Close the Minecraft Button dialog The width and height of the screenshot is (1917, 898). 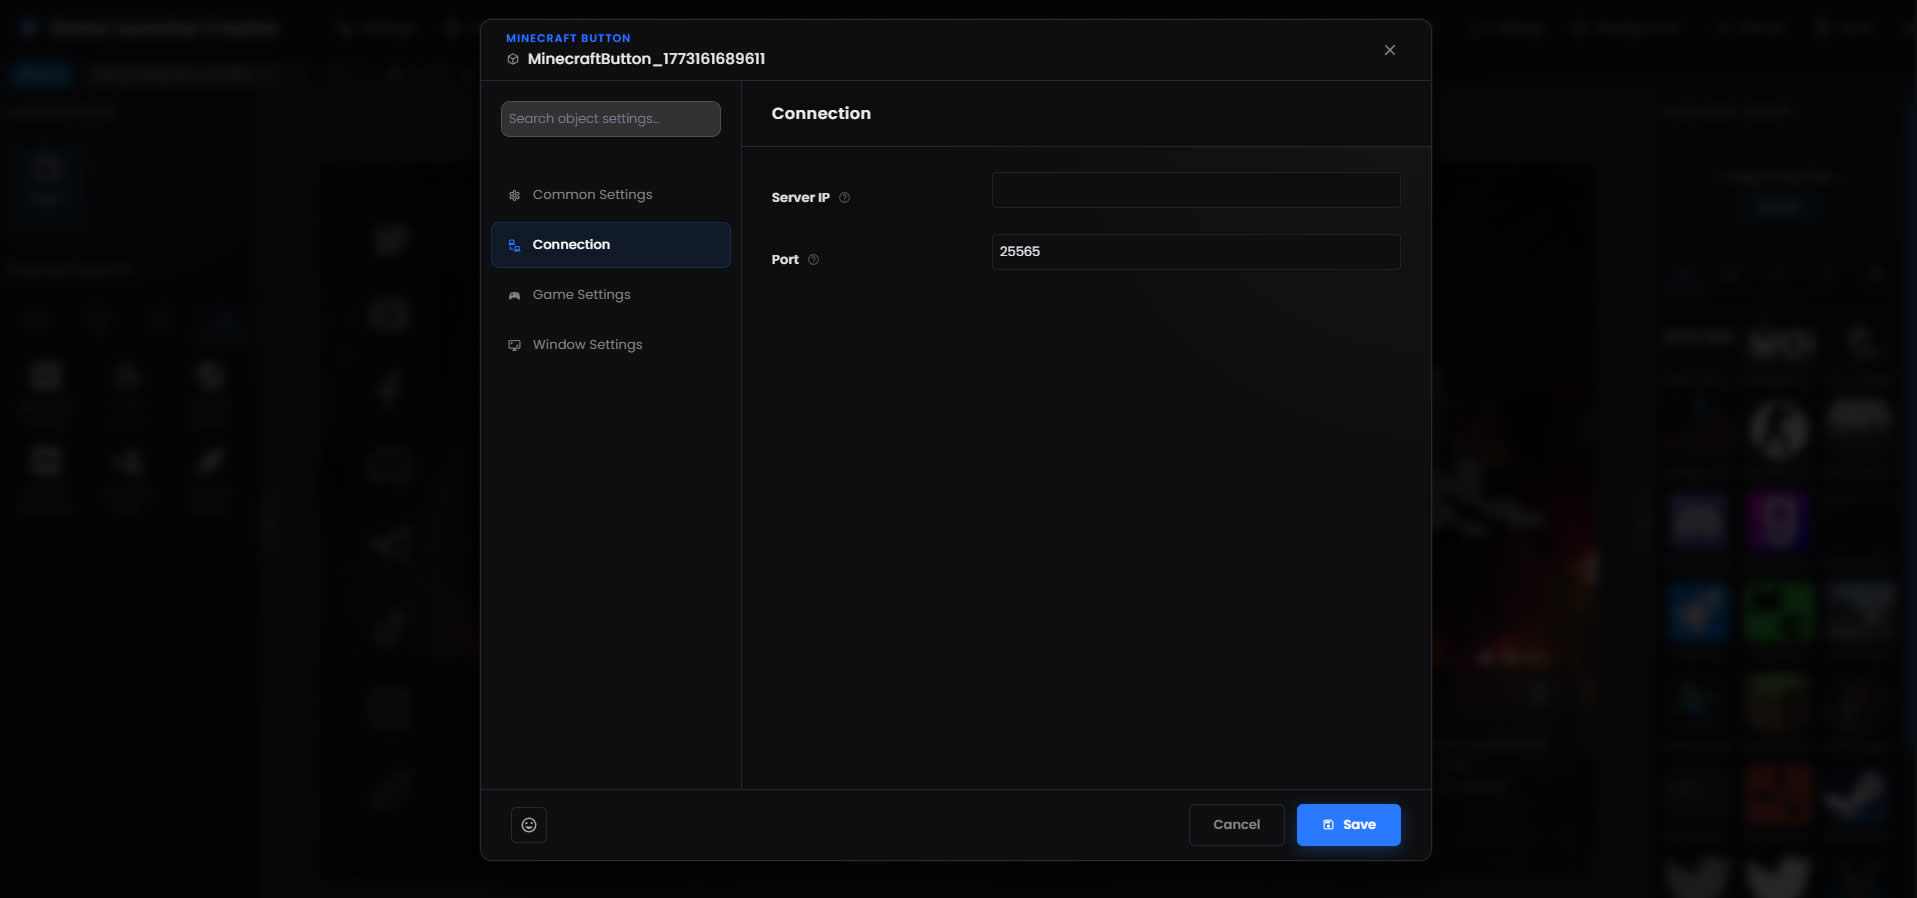(x=1389, y=50)
